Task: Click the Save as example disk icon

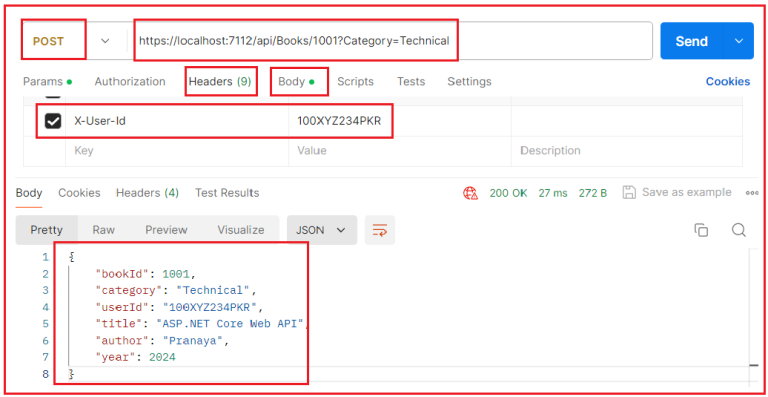Action: click(629, 192)
